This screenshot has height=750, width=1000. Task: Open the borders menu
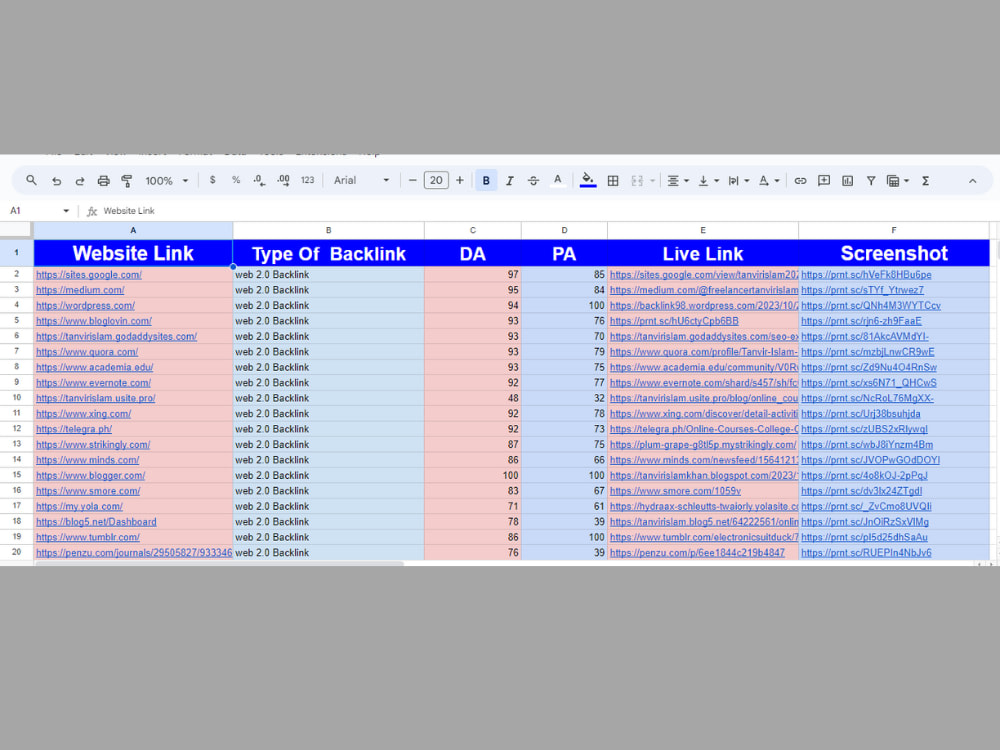tap(613, 181)
